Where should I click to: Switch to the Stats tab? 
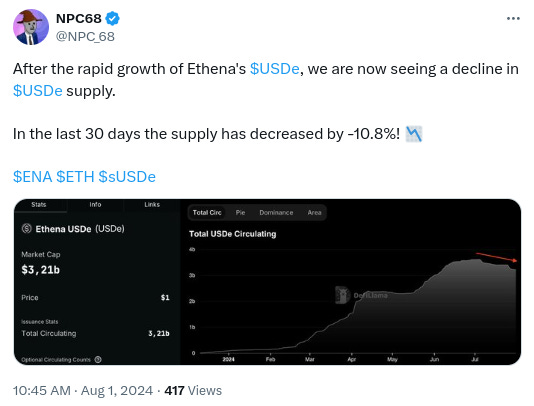tap(38, 204)
